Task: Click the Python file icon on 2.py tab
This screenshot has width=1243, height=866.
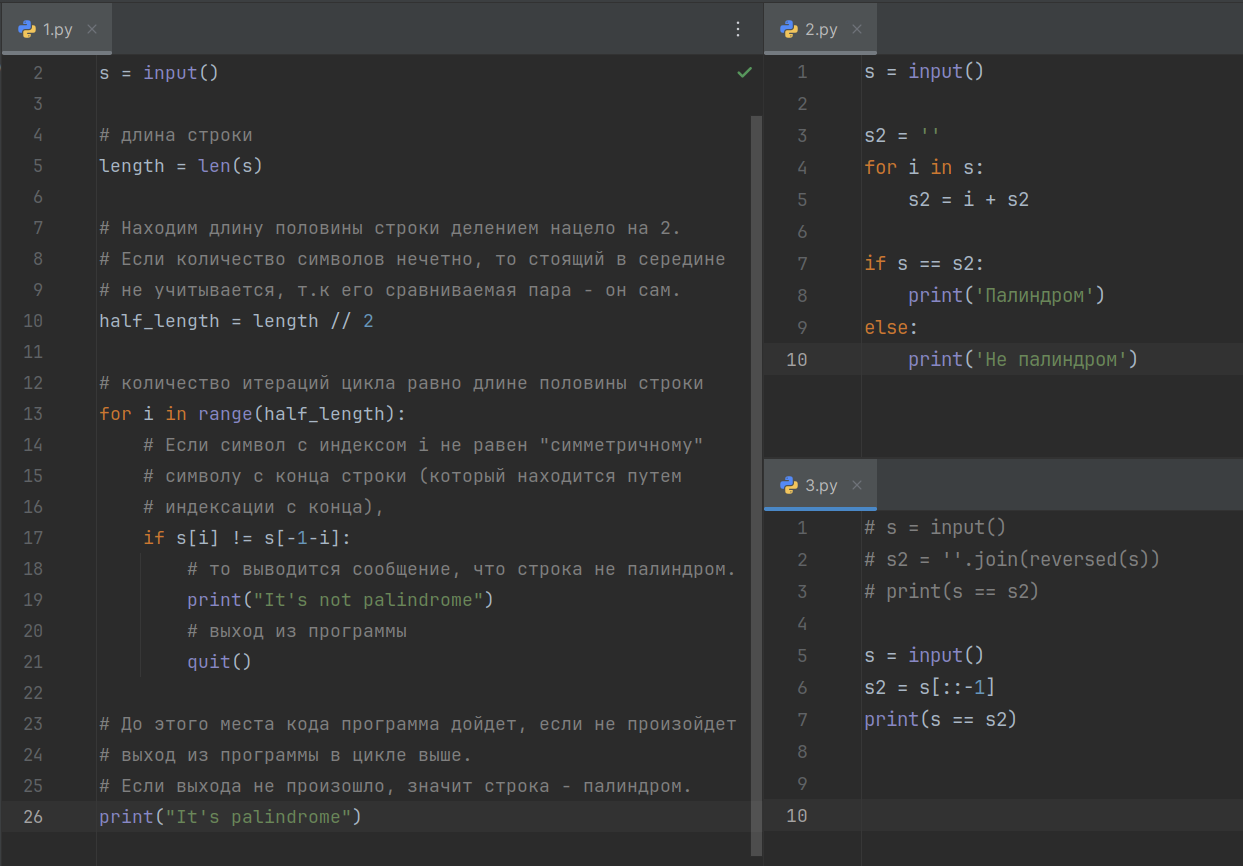Action: tap(789, 29)
